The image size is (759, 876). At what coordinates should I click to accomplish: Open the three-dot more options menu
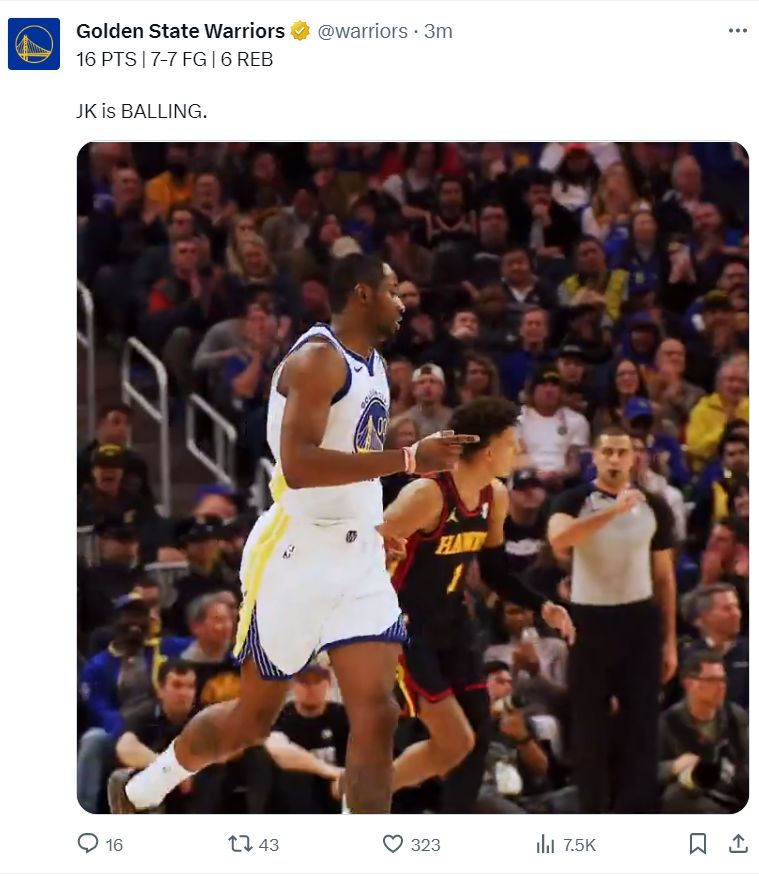click(738, 31)
